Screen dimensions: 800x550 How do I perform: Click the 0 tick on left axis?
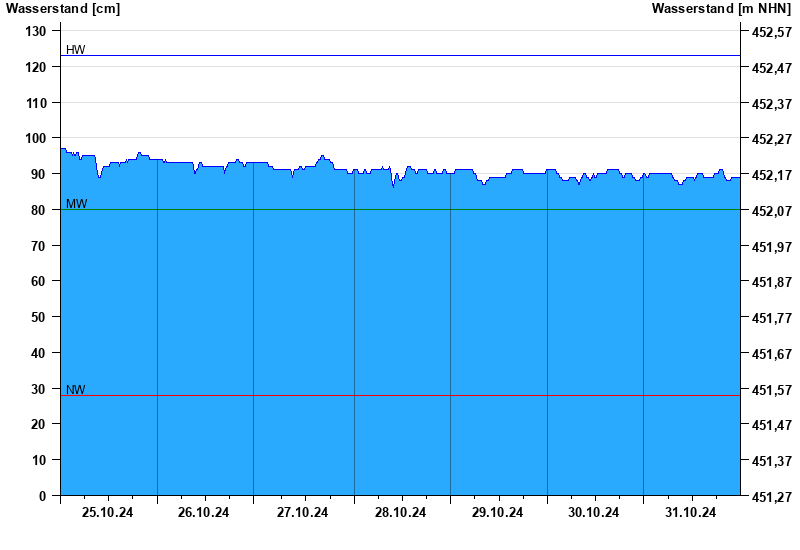point(43,496)
